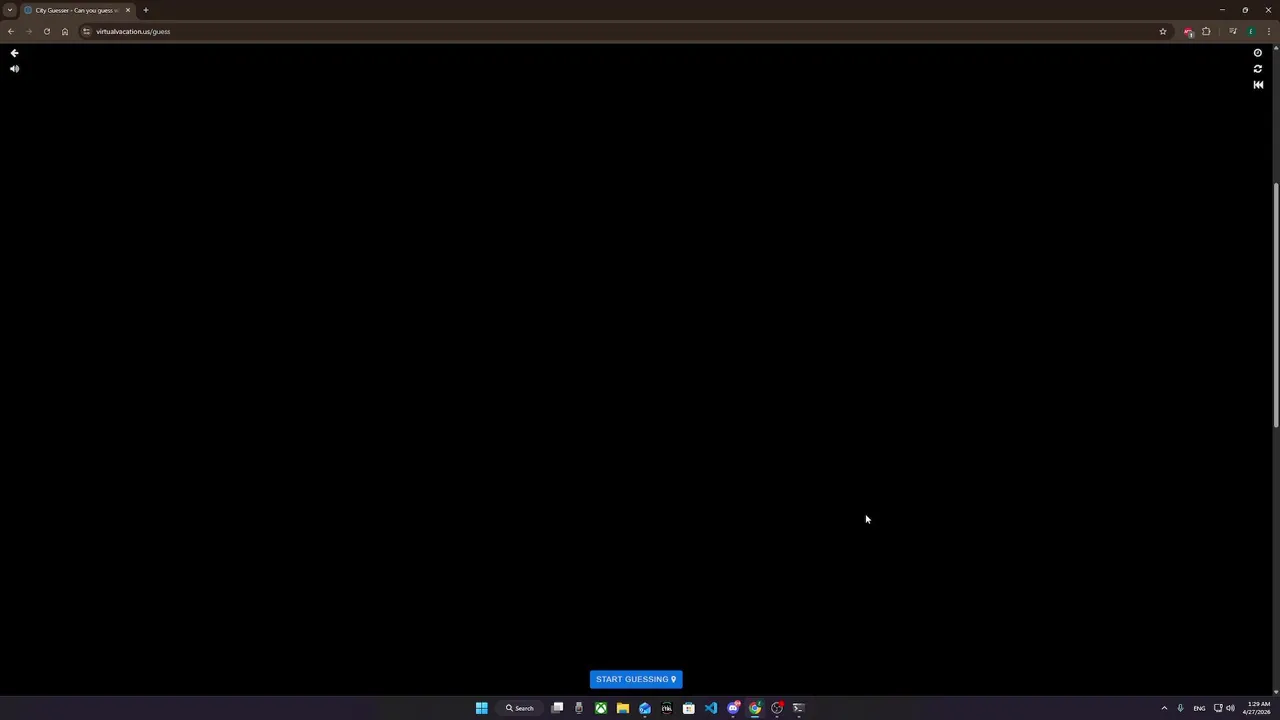
Task: Open Discord from the taskbar
Action: coord(733,708)
